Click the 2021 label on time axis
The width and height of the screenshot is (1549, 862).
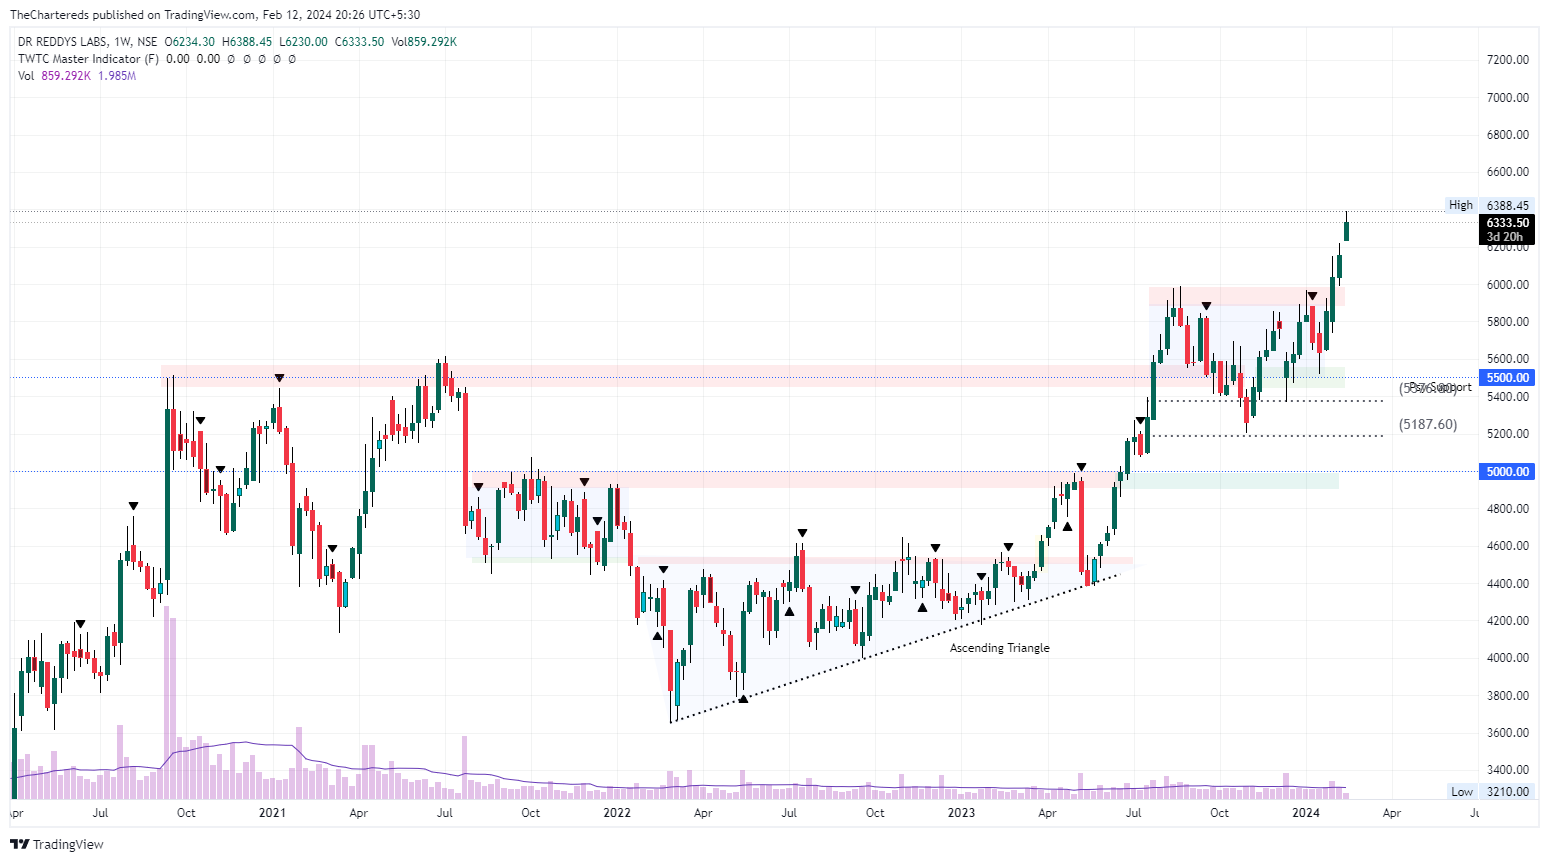pyautogui.click(x=272, y=813)
